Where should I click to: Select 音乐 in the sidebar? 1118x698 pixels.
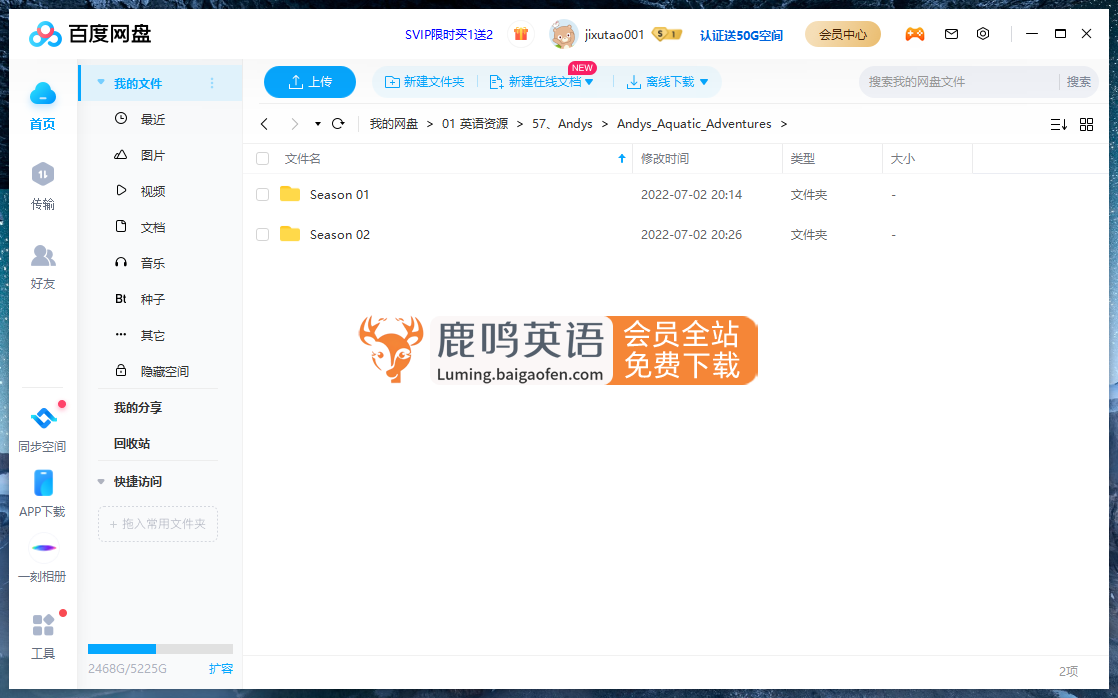click(x=153, y=263)
